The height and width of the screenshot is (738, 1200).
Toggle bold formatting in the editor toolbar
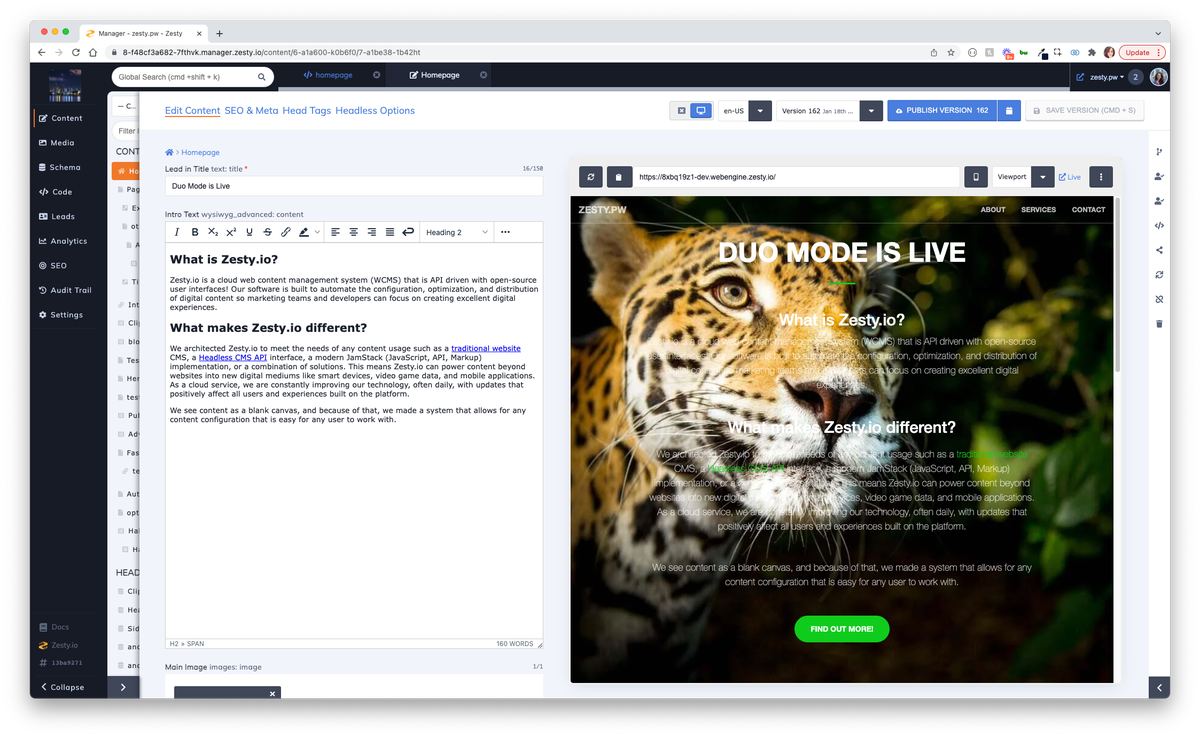[194, 231]
